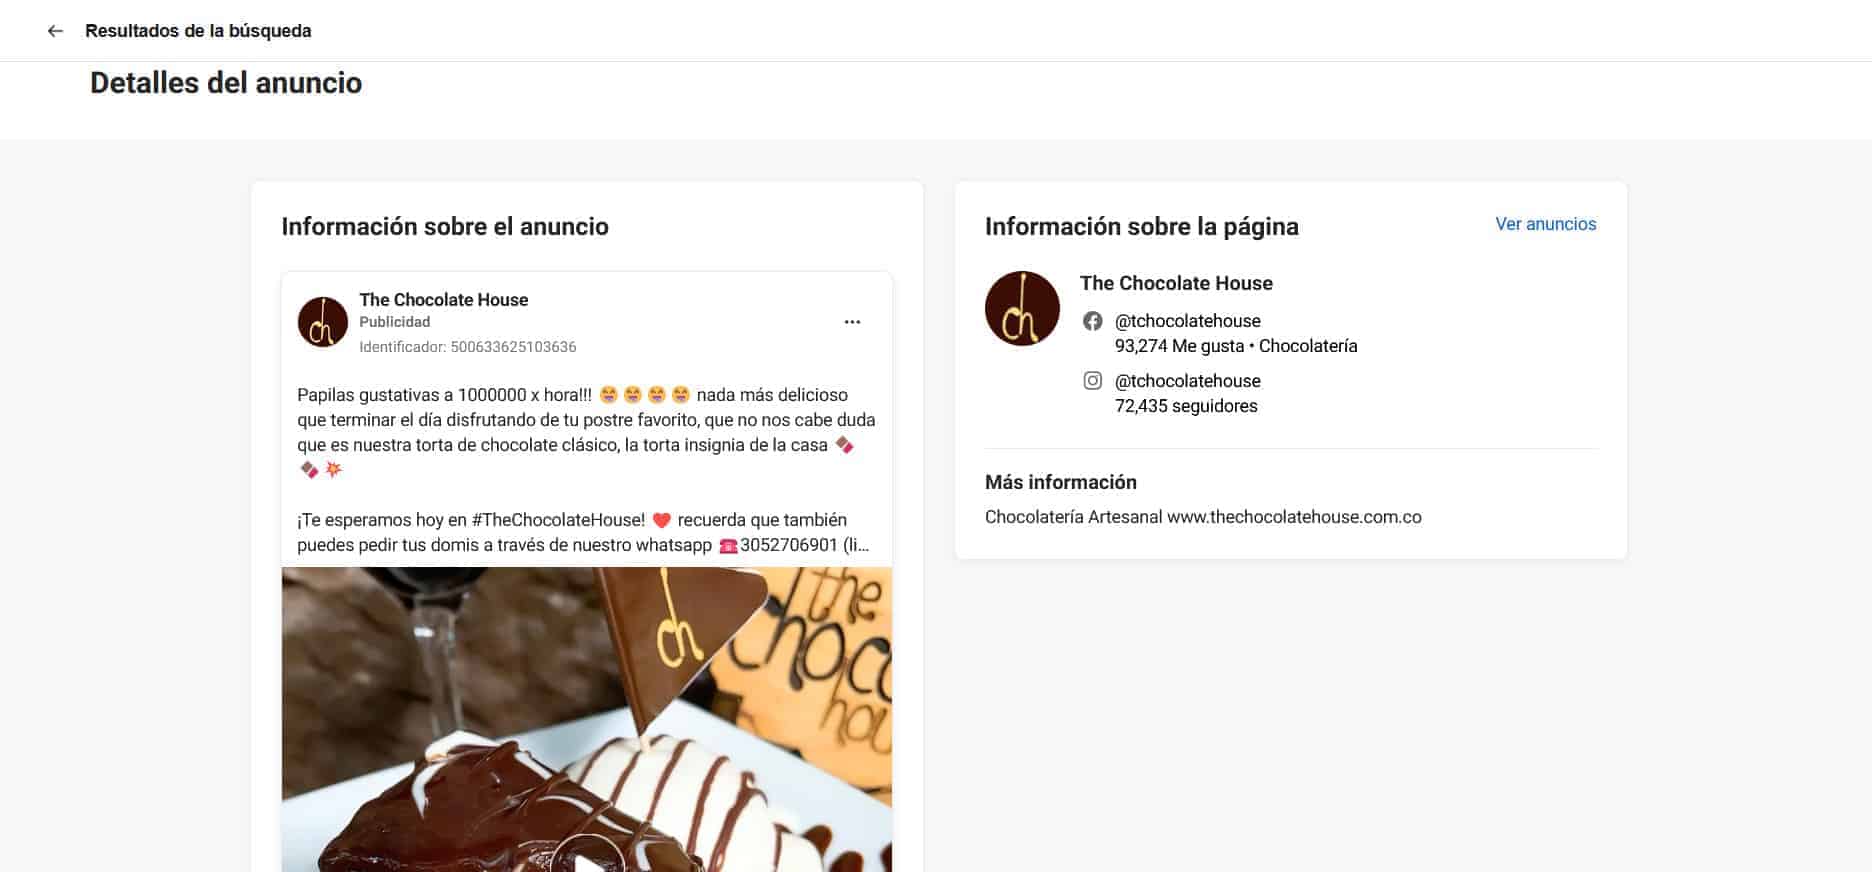Viewport: 1872px width, 872px height.
Task: Click the back arrow icon
Action: click(x=55, y=31)
